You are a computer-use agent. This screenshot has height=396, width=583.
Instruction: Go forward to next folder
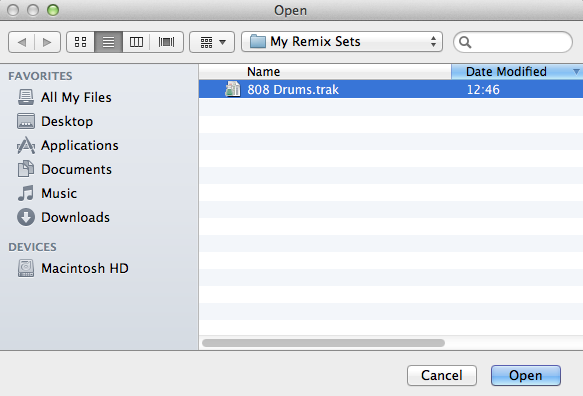tap(47, 42)
